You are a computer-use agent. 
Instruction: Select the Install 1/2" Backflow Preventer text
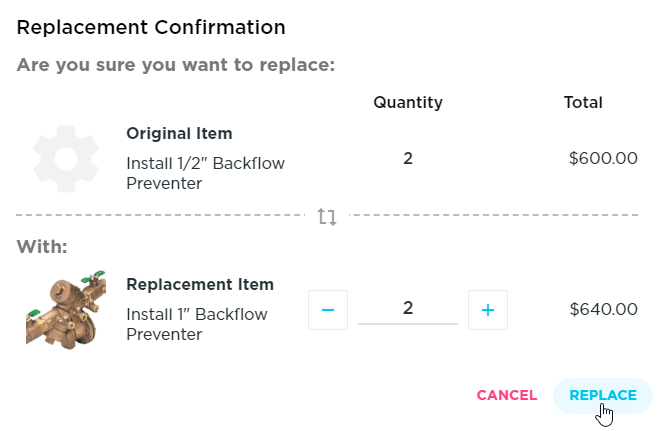pyautogui.click(x=193, y=173)
